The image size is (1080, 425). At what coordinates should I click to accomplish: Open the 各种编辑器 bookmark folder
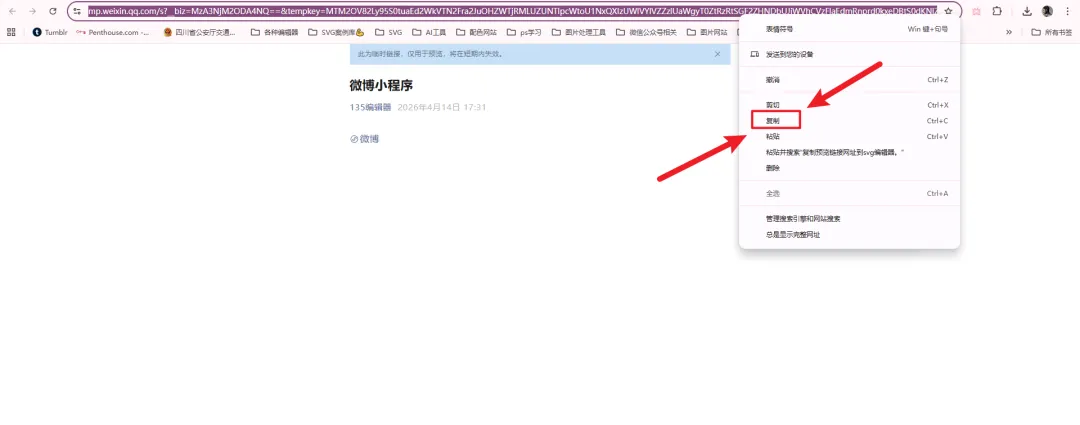click(x=275, y=32)
